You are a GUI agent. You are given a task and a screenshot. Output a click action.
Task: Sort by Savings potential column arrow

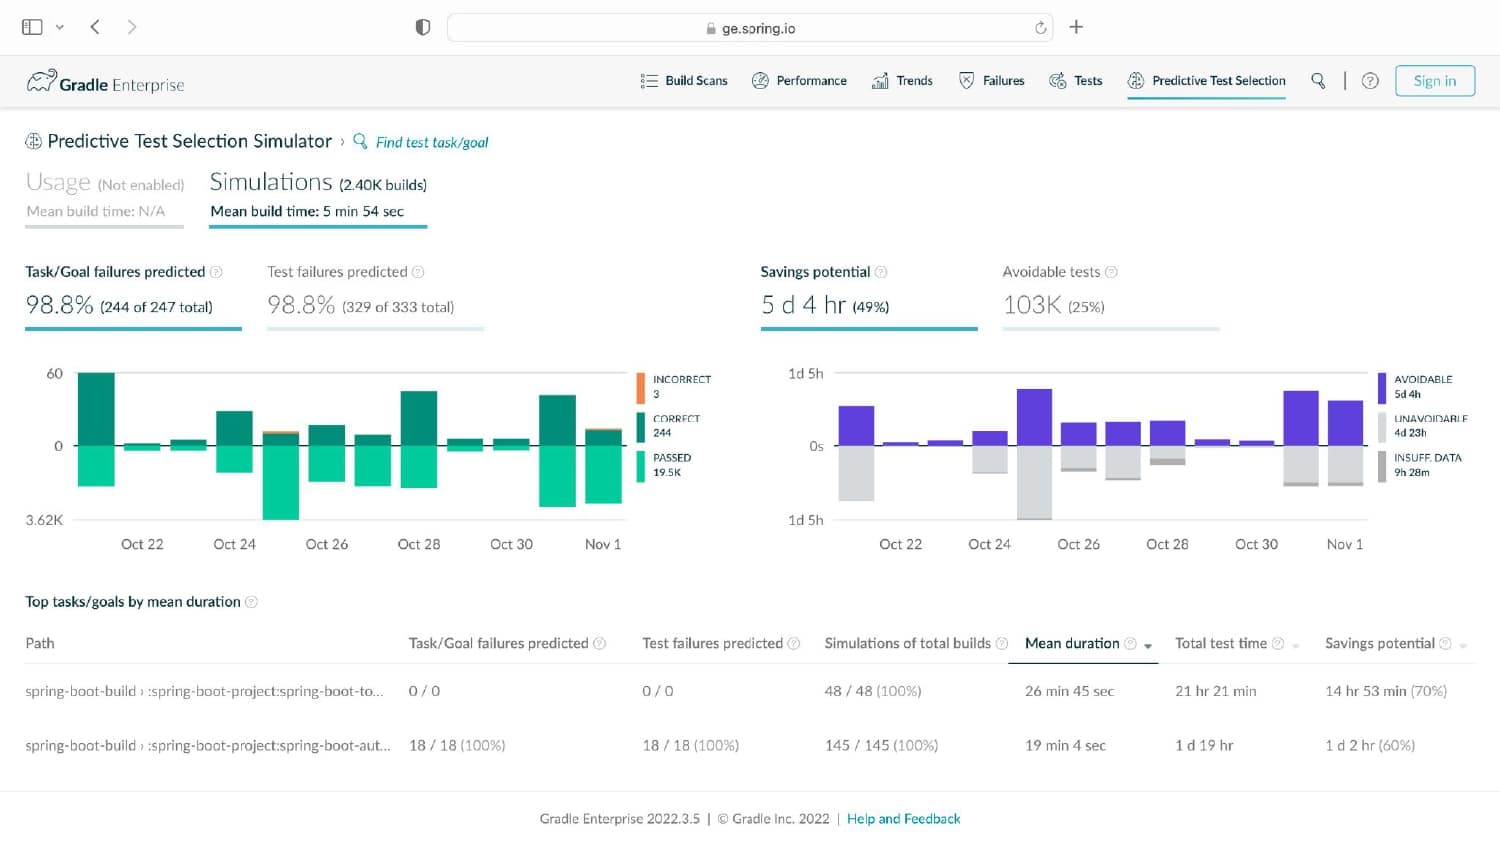point(1463,646)
